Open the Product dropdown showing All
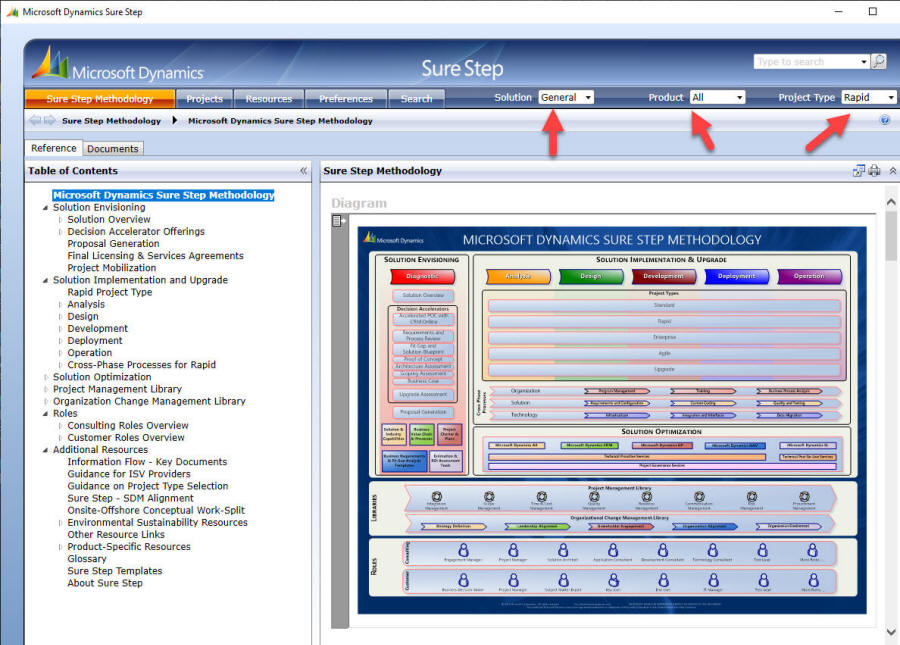Viewport: 900px width, 645px height. point(717,98)
